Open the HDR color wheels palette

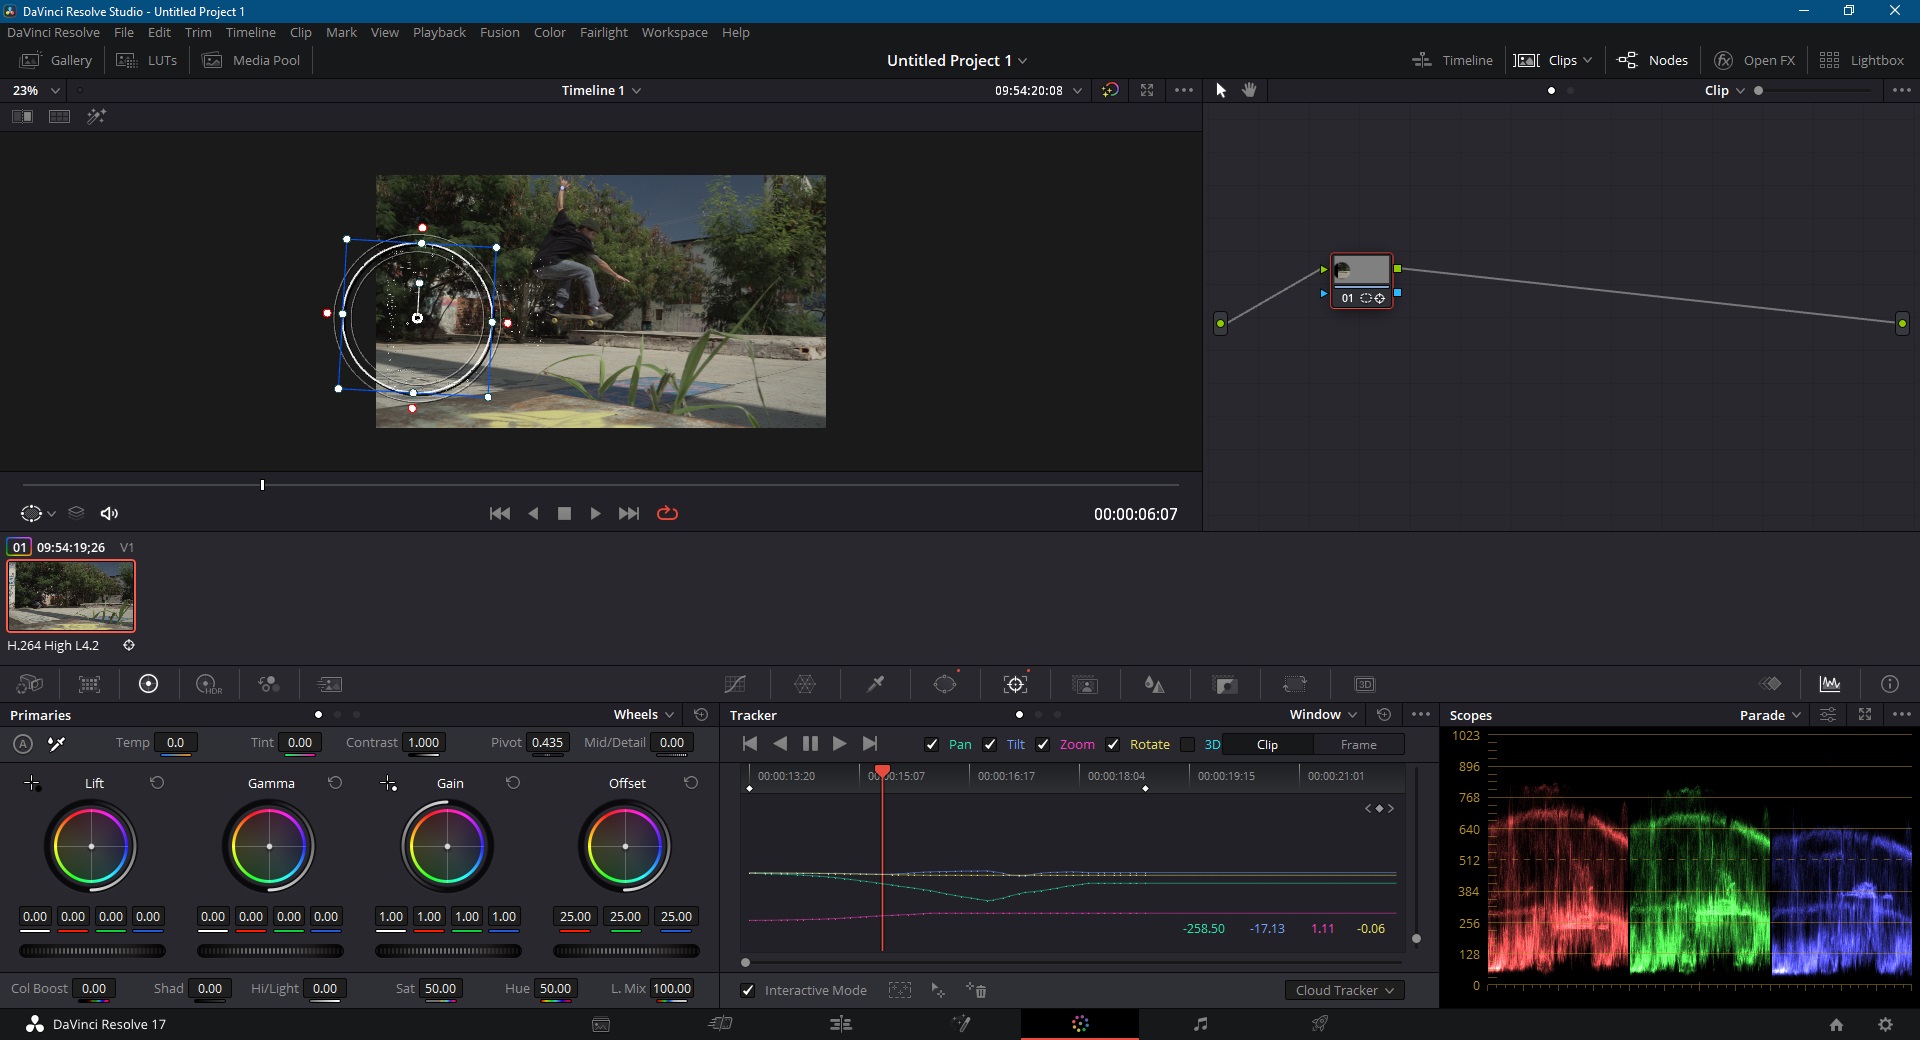[x=208, y=684]
